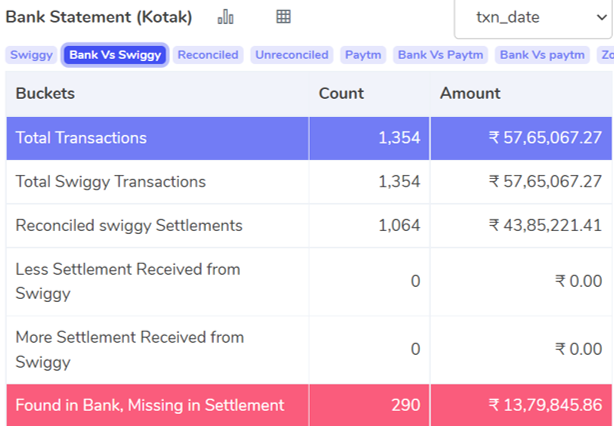Open Found in Bank, Missing in Settlement
This screenshot has height=434, width=614.
tap(309, 405)
